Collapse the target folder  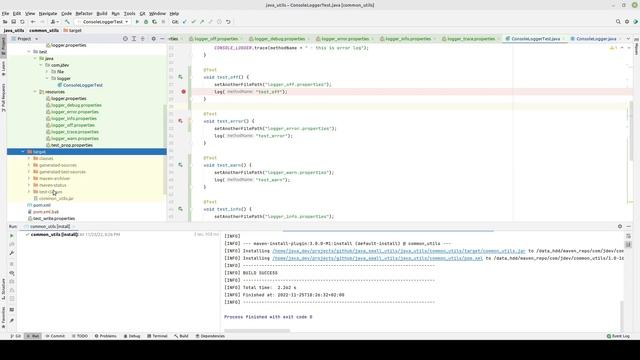pos(23,152)
